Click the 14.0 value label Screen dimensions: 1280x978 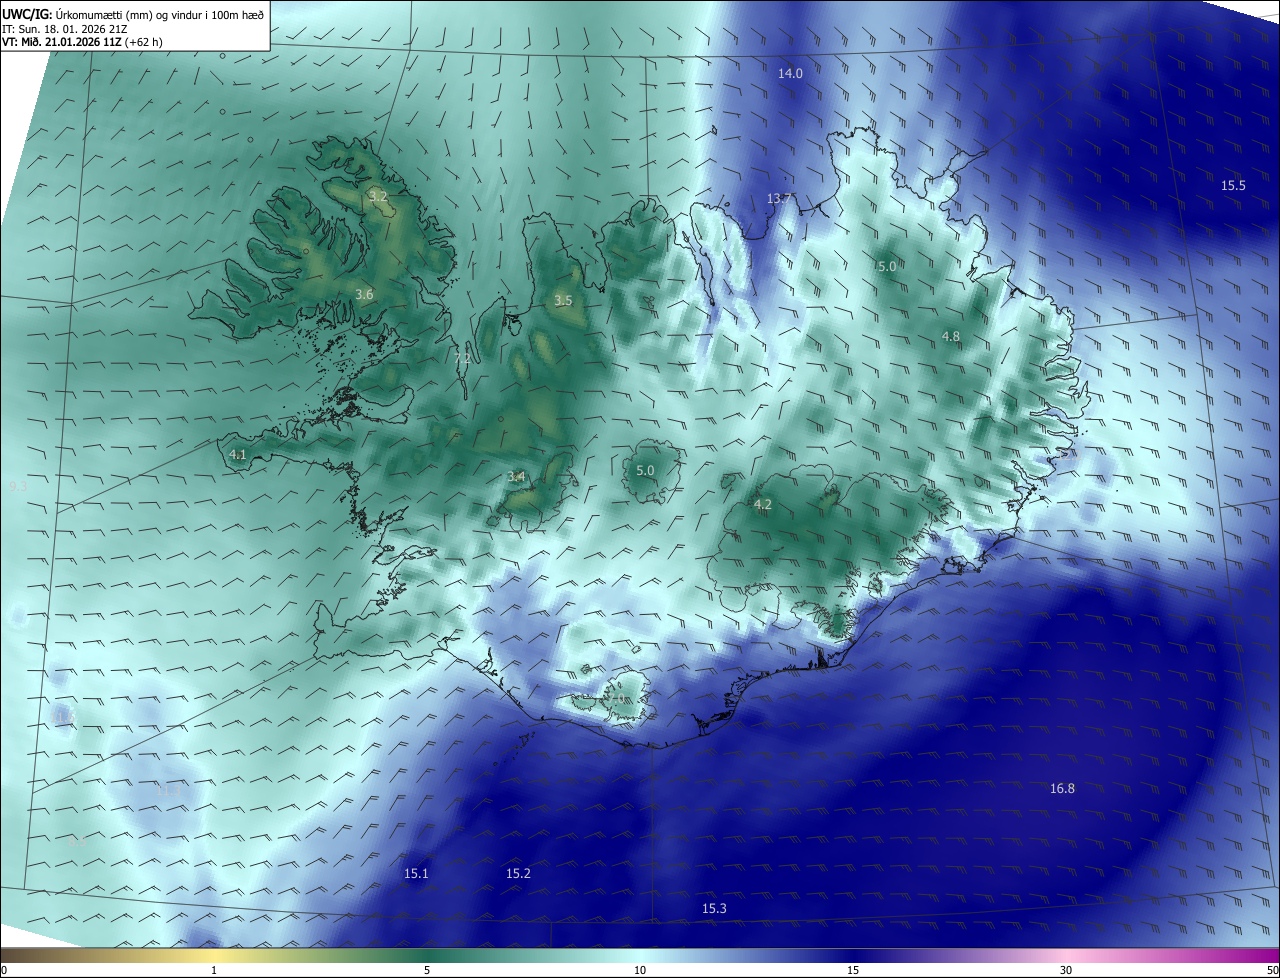[x=791, y=74]
